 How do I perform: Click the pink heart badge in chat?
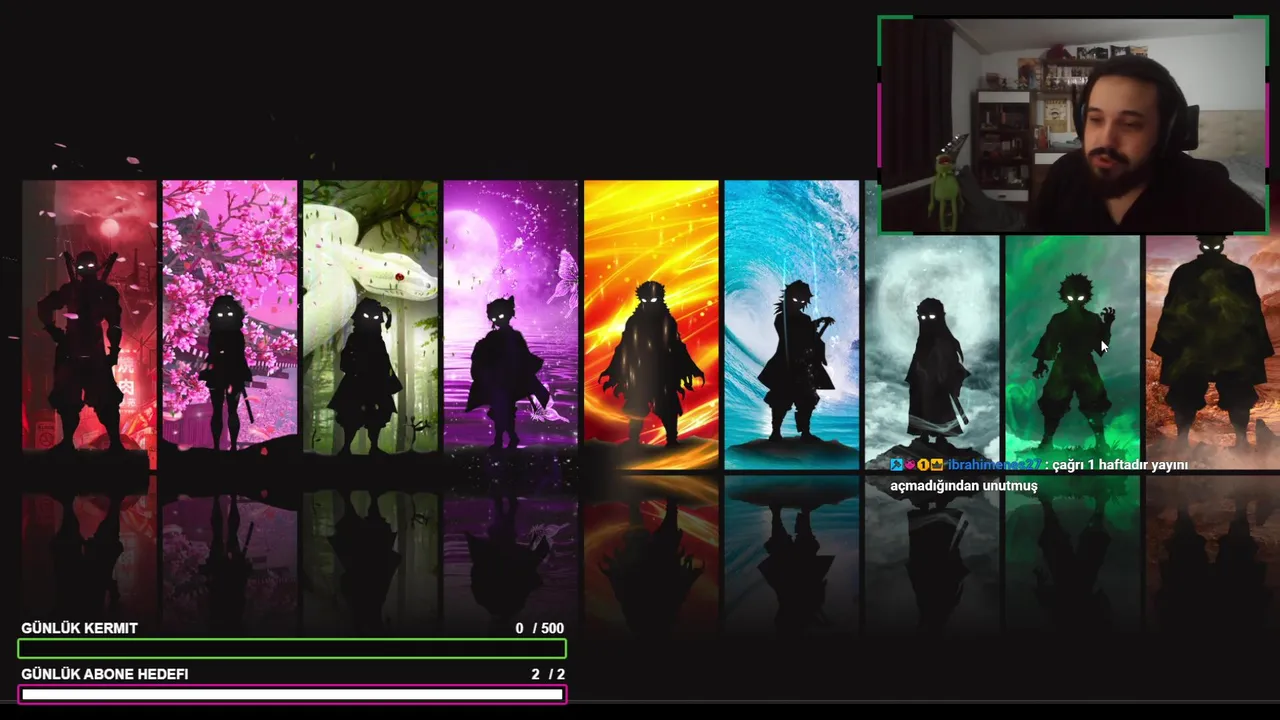click(909, 465)
